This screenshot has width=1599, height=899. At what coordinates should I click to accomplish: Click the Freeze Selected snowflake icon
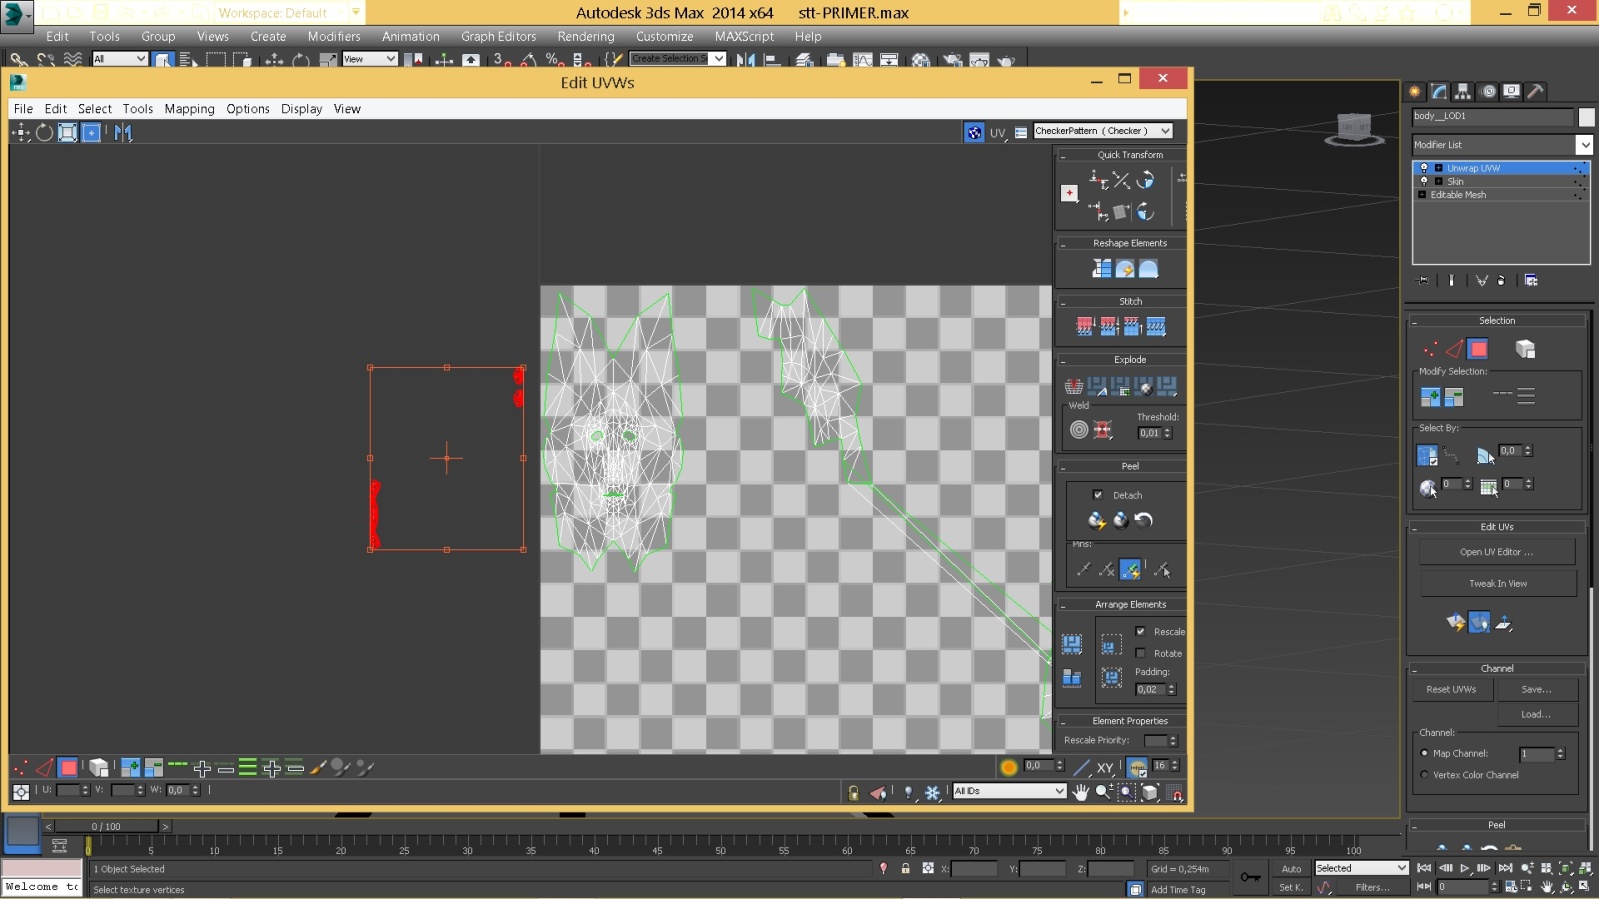932,792
